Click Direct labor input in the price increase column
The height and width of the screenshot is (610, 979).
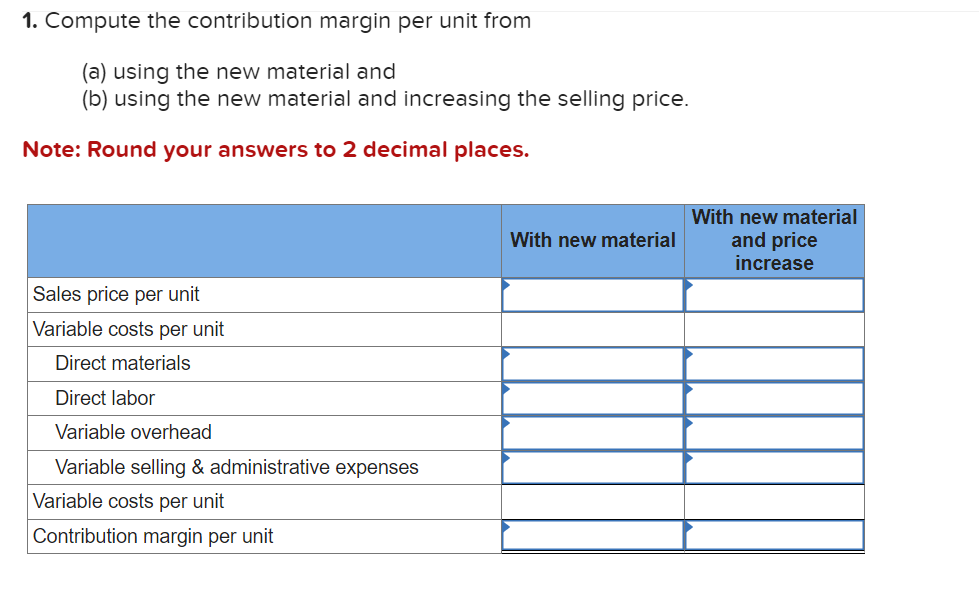coord(774,398)
